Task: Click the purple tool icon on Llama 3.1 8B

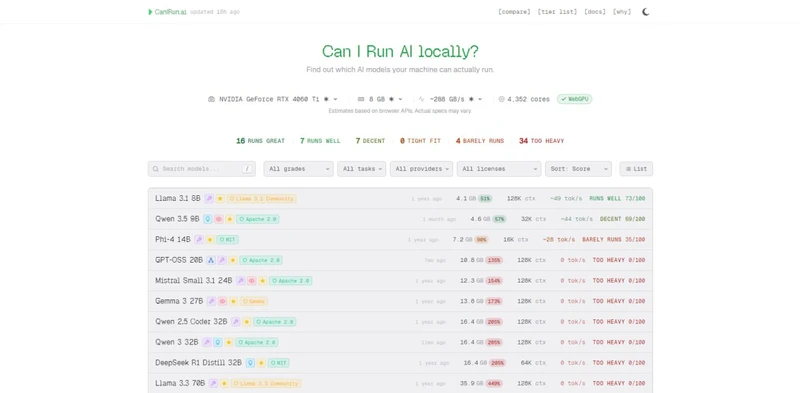Action: tap(209, 199)
